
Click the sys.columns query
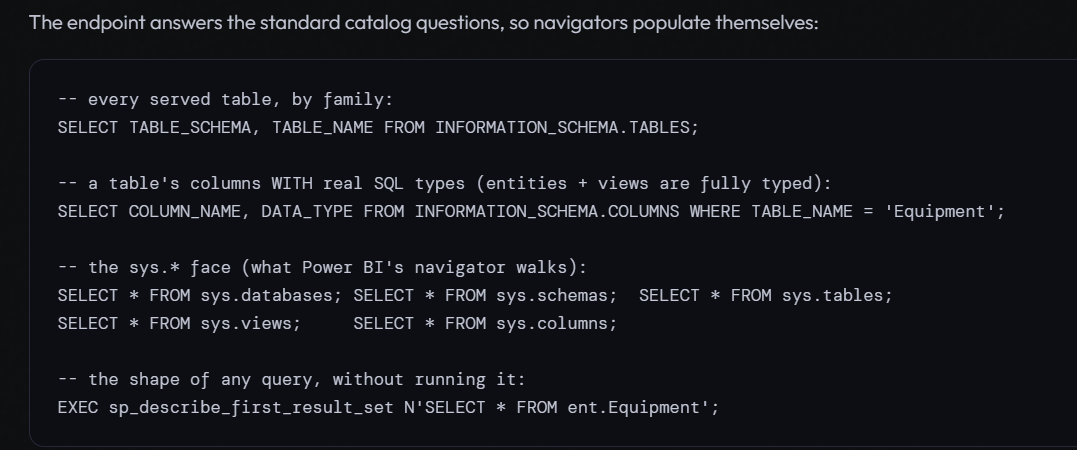(x=486, y=324)
